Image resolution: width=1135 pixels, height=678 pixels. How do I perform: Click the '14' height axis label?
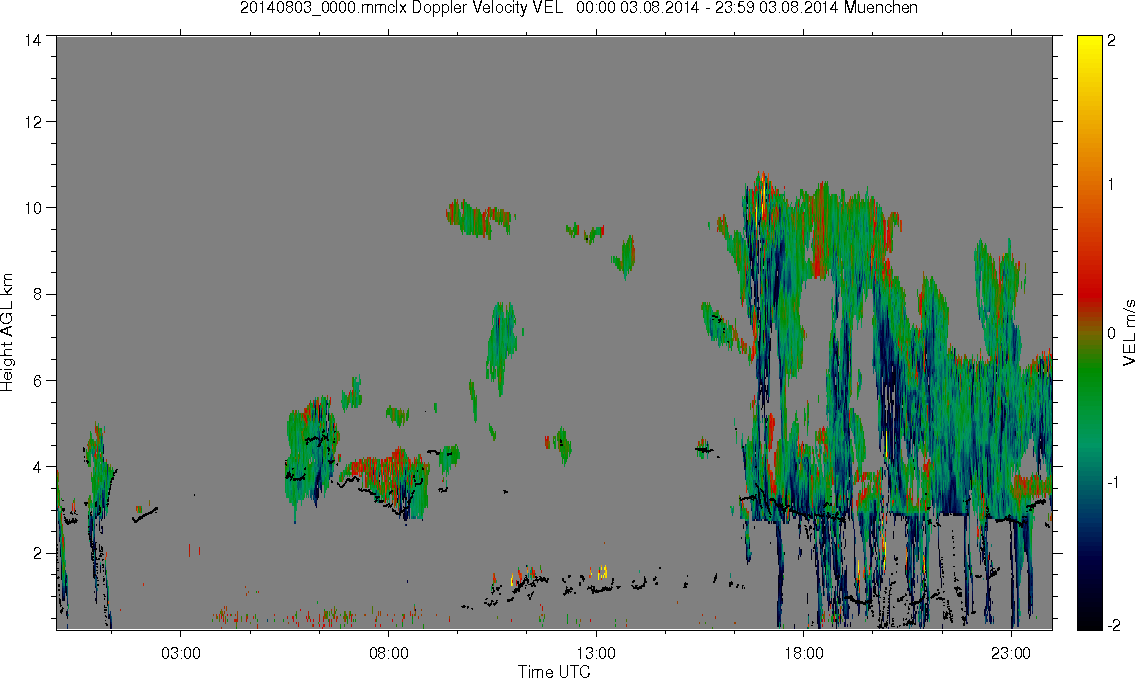click(x=33, y=41)
